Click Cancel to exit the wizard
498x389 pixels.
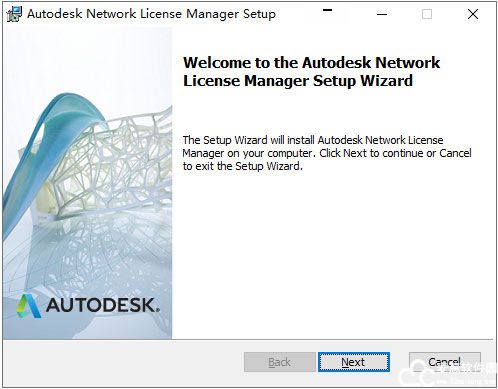[x=445, y=362]
